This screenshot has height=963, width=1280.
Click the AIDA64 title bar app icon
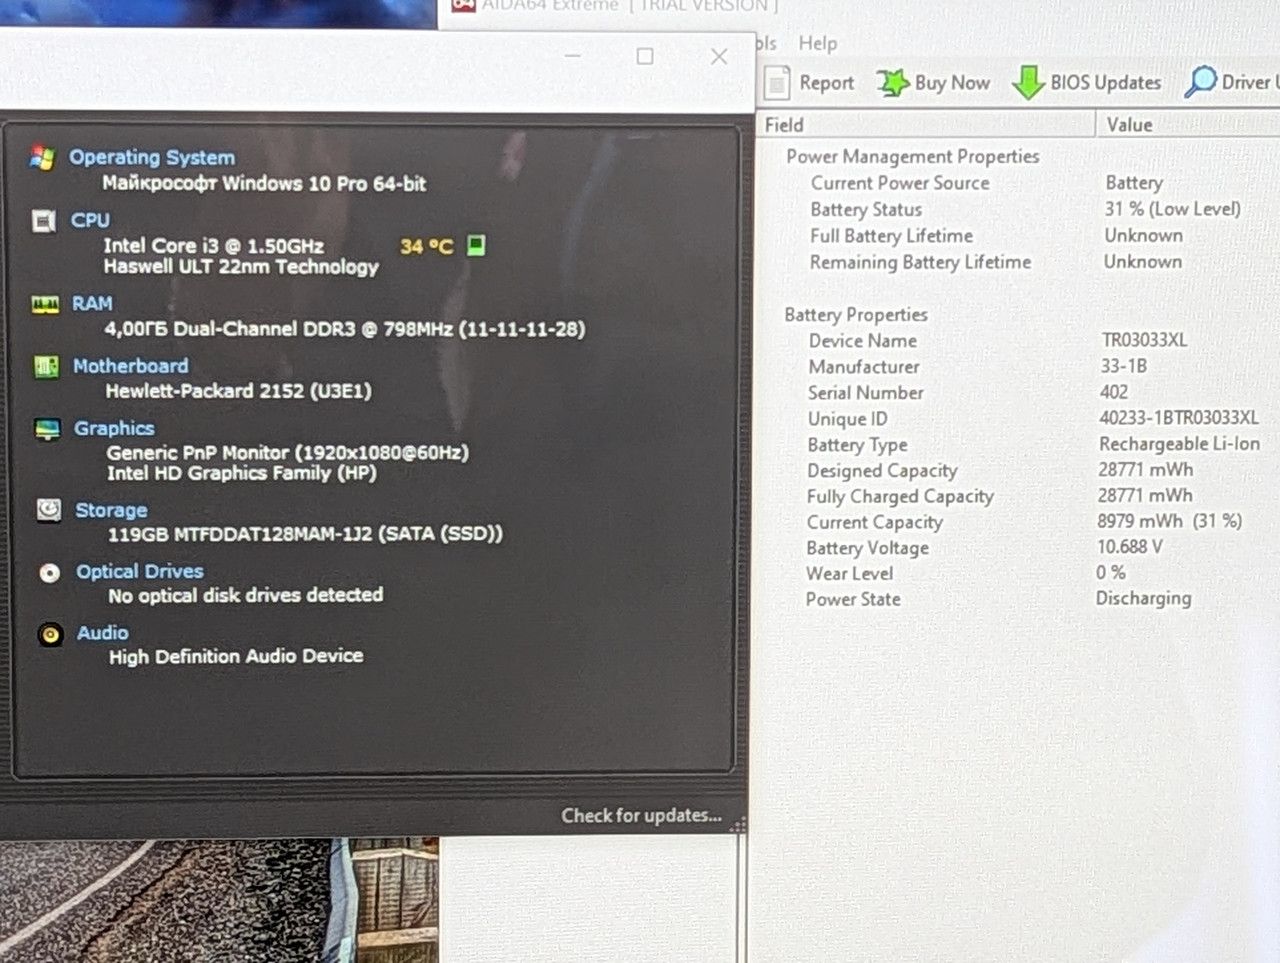click(x=463, y=5)
